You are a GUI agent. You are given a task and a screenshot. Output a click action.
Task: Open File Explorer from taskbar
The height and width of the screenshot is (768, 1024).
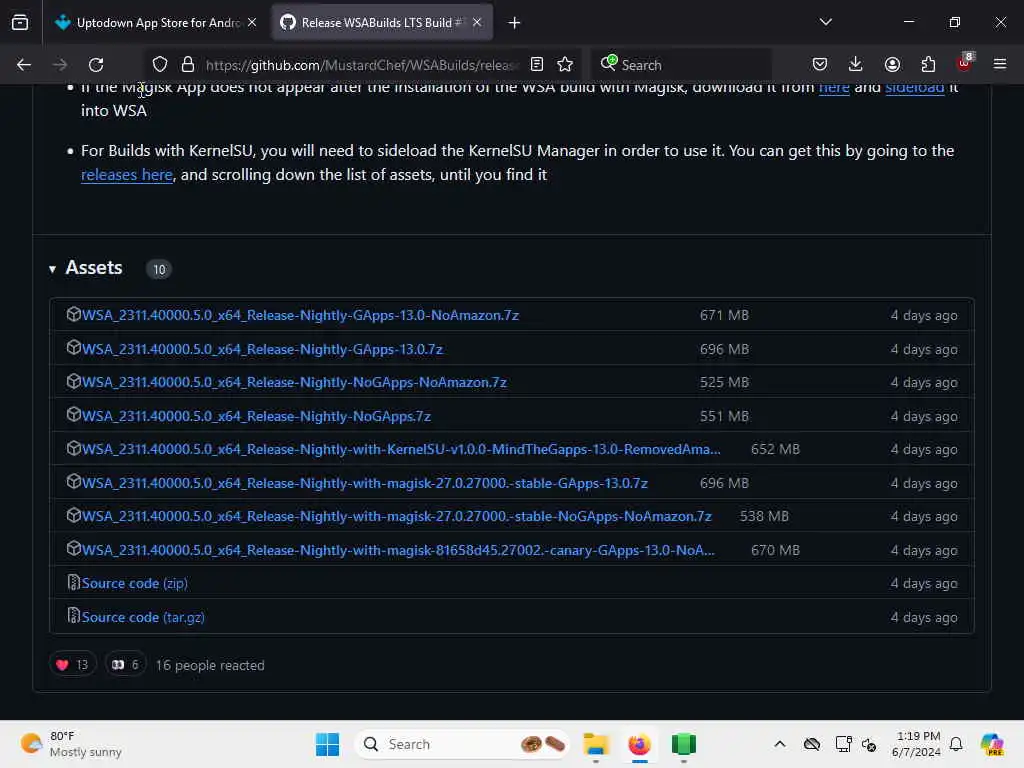tap(596, 744)
